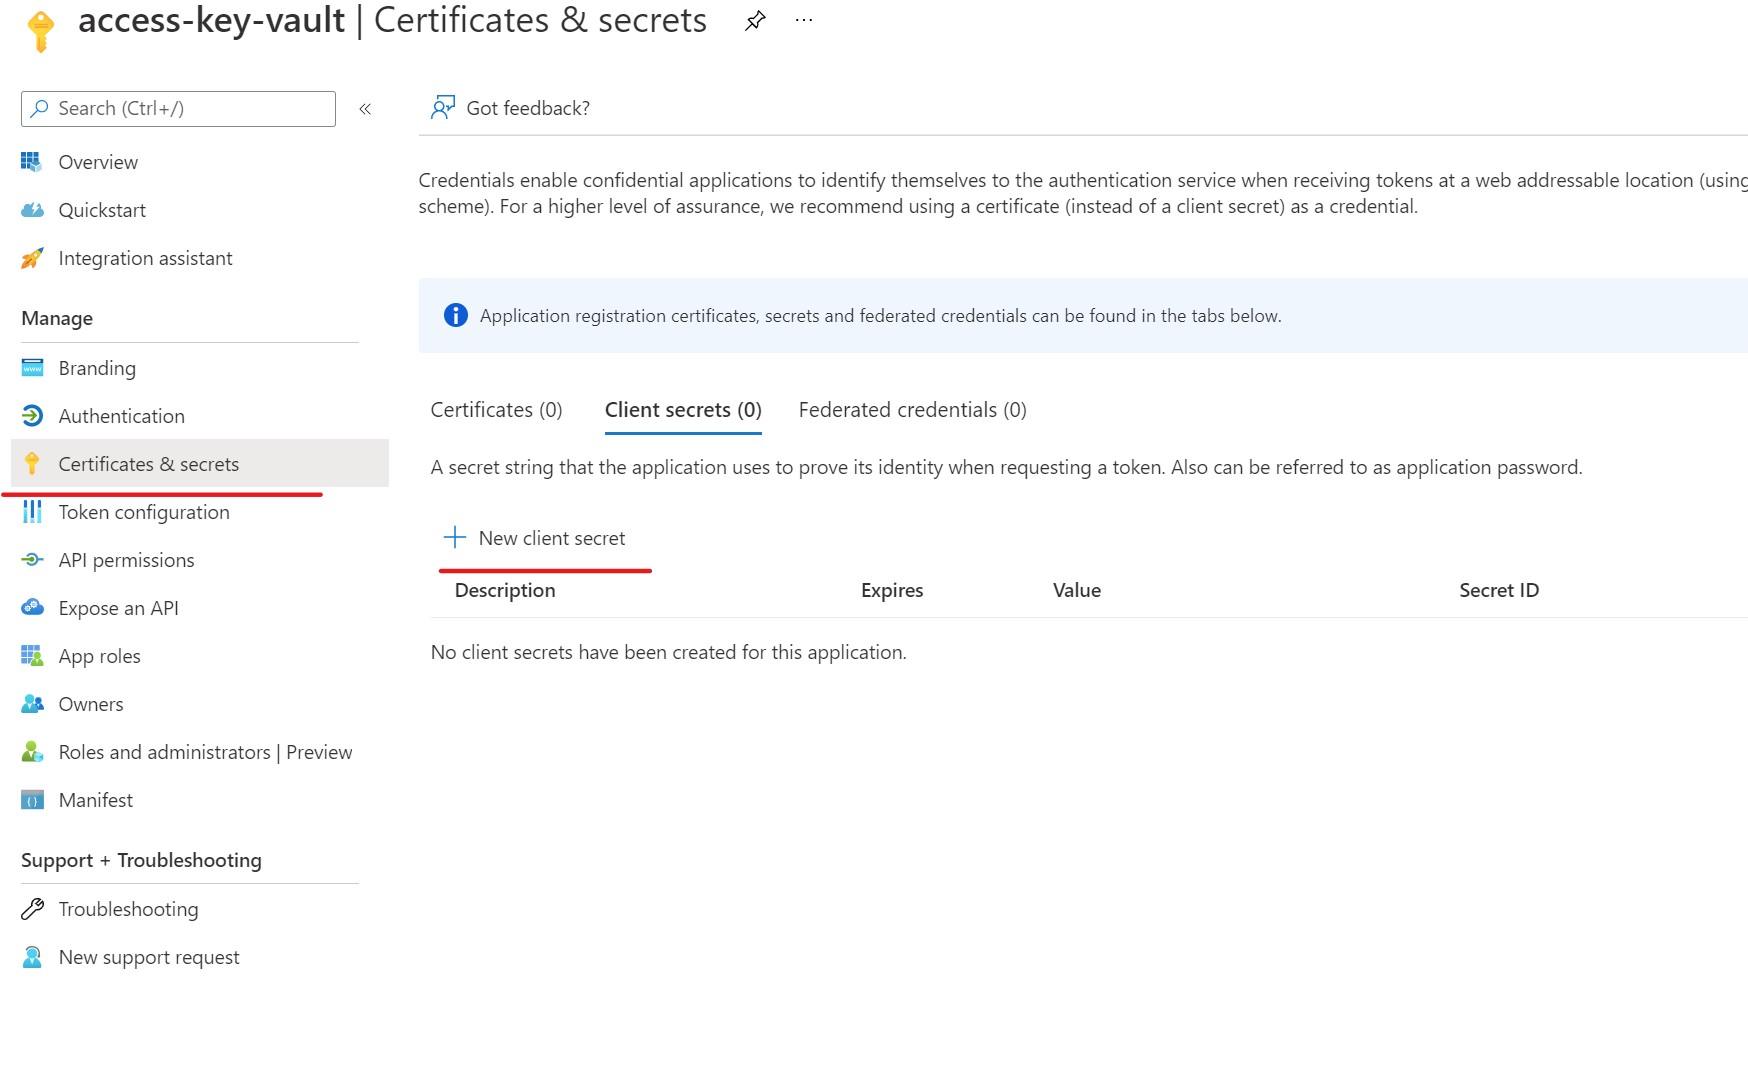Open the more options ellipsis in header
This screenshot has width=1748, height=1065.
[804, 21]
